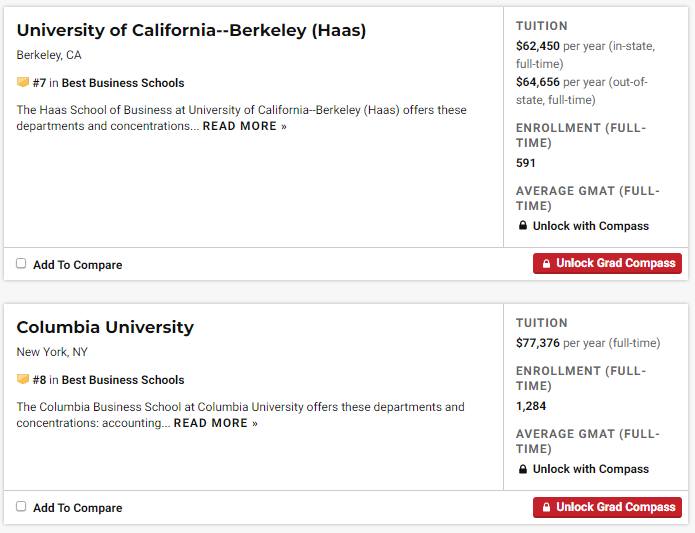Click Unlock with Compass text under Haas GMAT
Image resolution: width=695 pixels, height=533 pixels.
point(590,226)
